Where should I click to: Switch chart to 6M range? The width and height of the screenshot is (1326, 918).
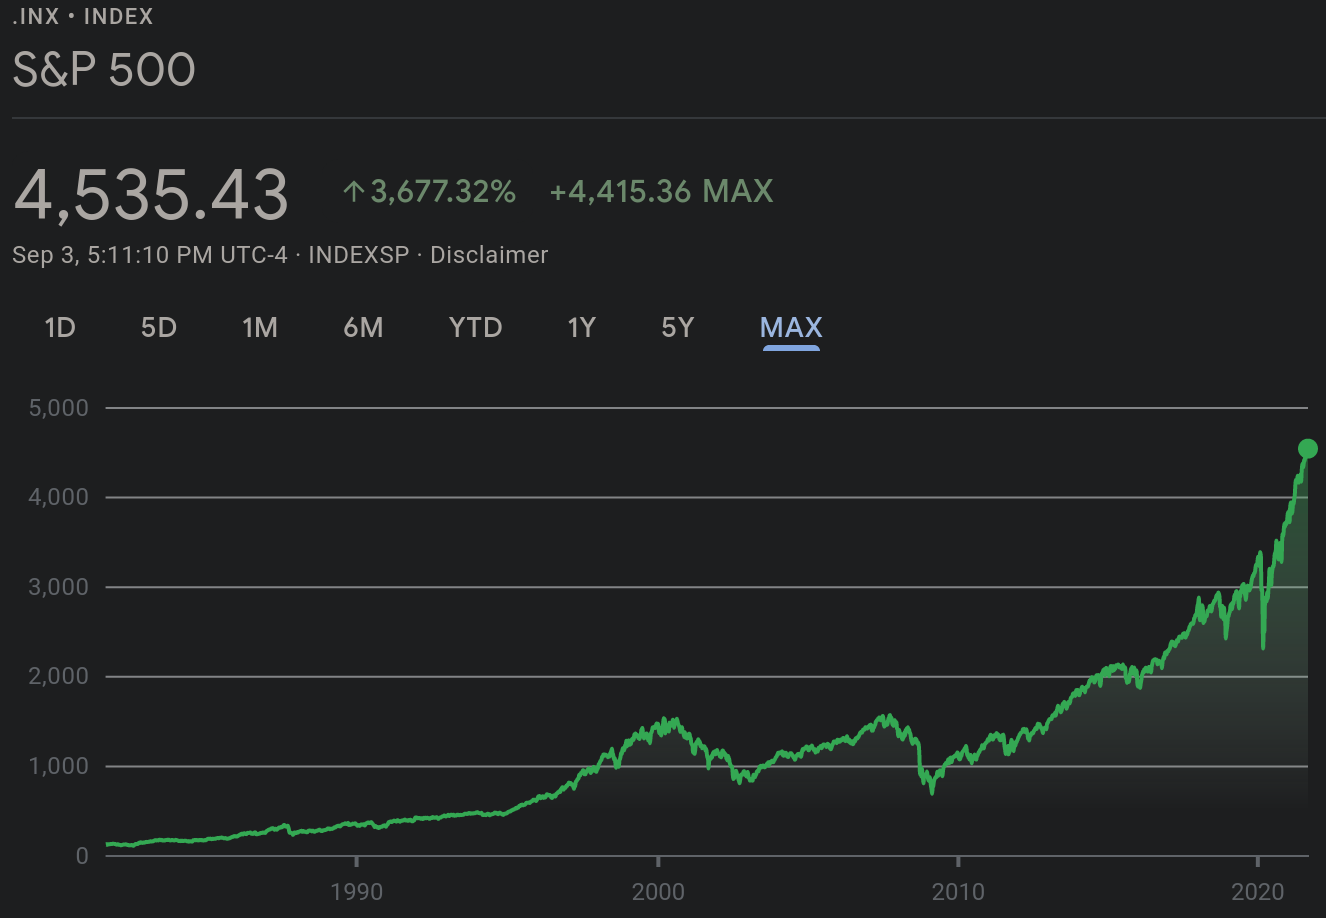pos(363,328)
